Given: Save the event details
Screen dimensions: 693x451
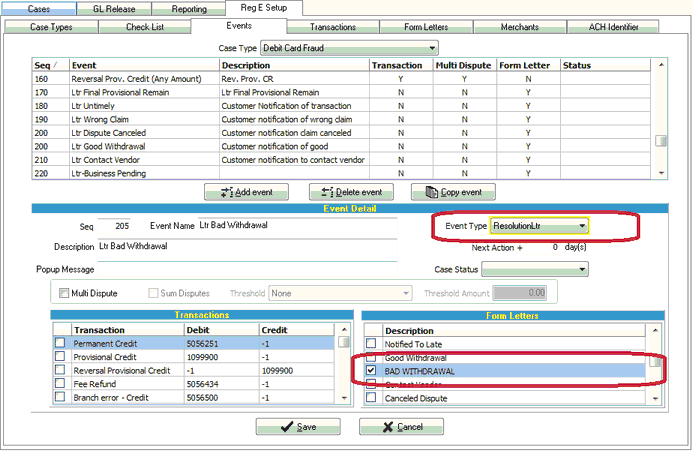Looking at the screenshot, I should tap(298, 427).
